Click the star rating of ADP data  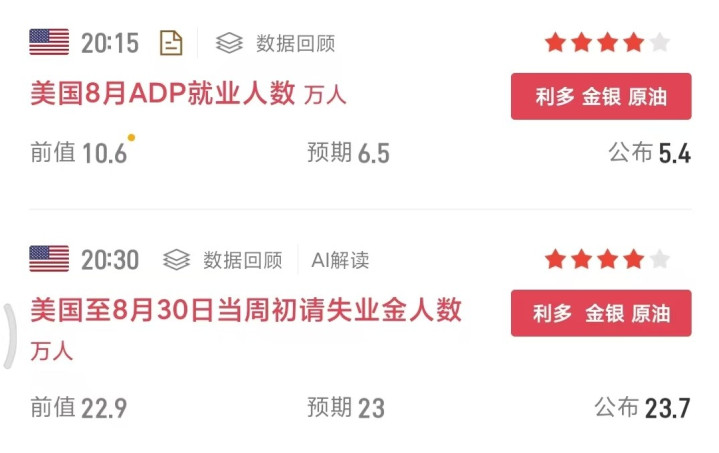tap(607, 42)
